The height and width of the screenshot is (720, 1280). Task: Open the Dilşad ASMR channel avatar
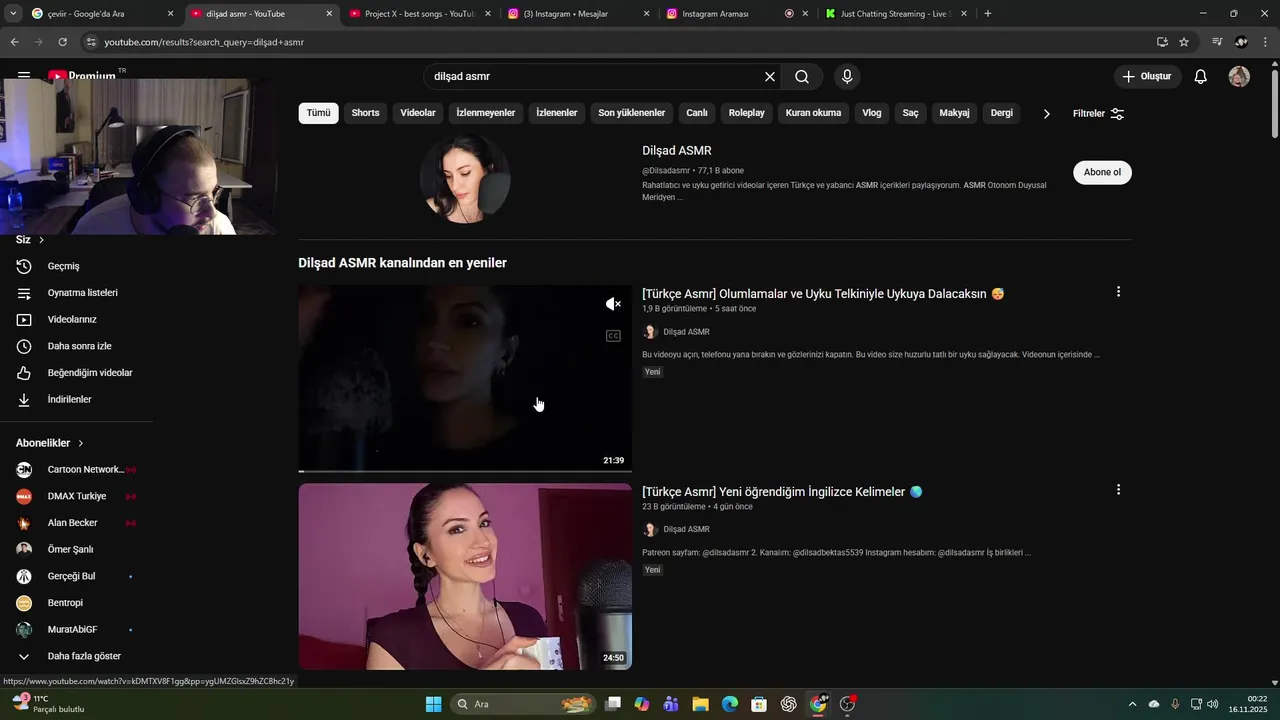point(465,178)
